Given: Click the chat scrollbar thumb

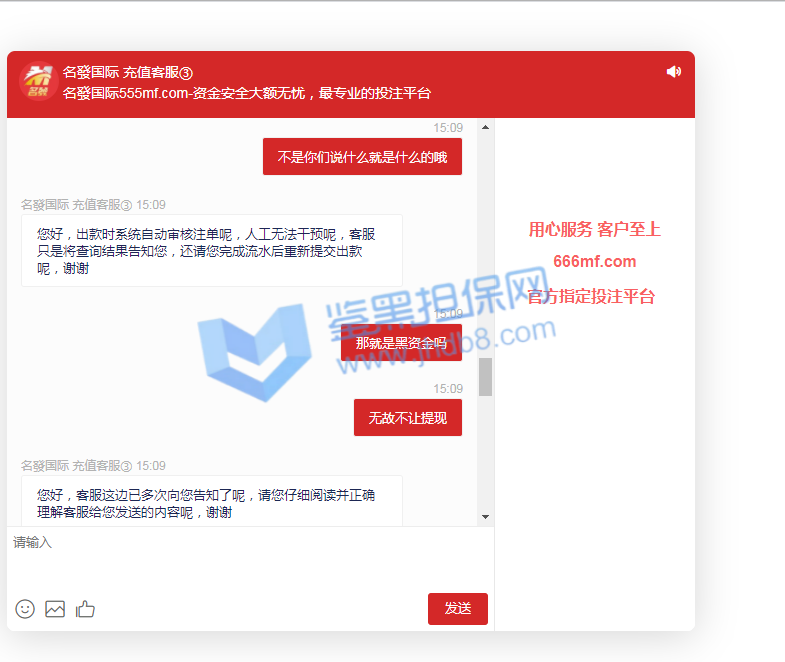Looking at the screenshot, I should click(x=485, y=377).
